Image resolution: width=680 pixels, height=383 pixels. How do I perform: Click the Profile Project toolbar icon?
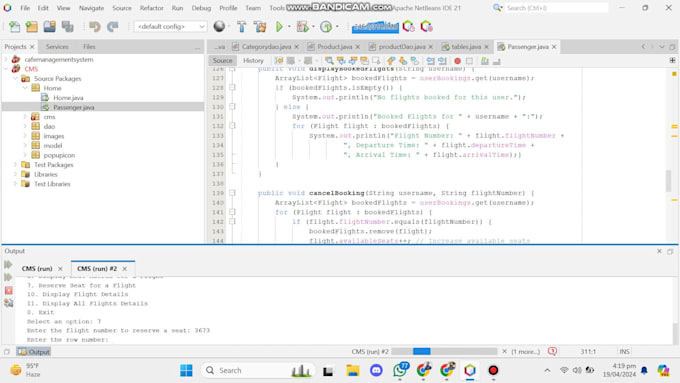(326, 26)
